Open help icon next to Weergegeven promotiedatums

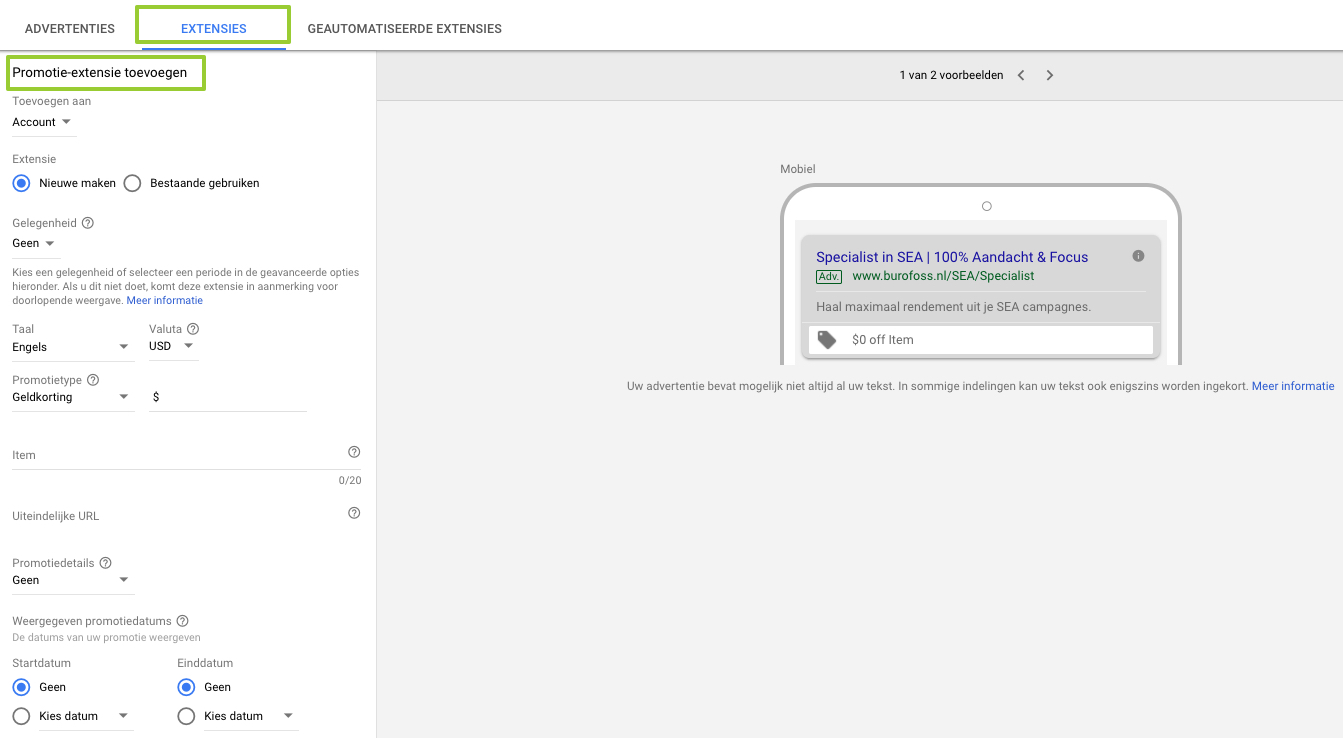pyautogui.click(x=183, y=621)
